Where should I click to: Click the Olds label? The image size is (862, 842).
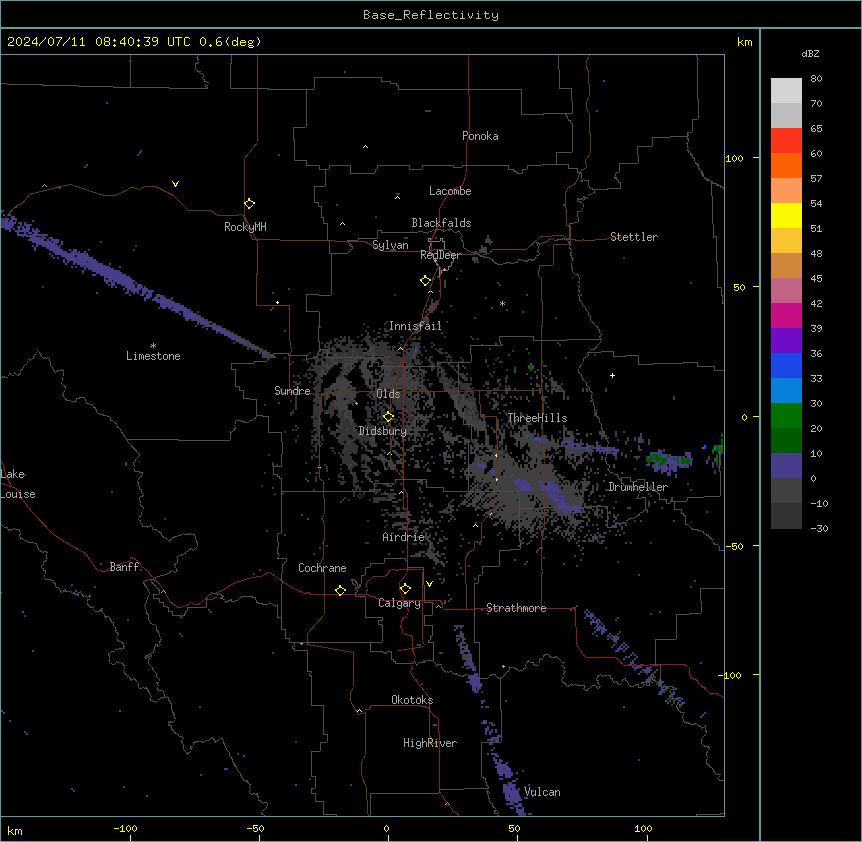pos(388,394)
